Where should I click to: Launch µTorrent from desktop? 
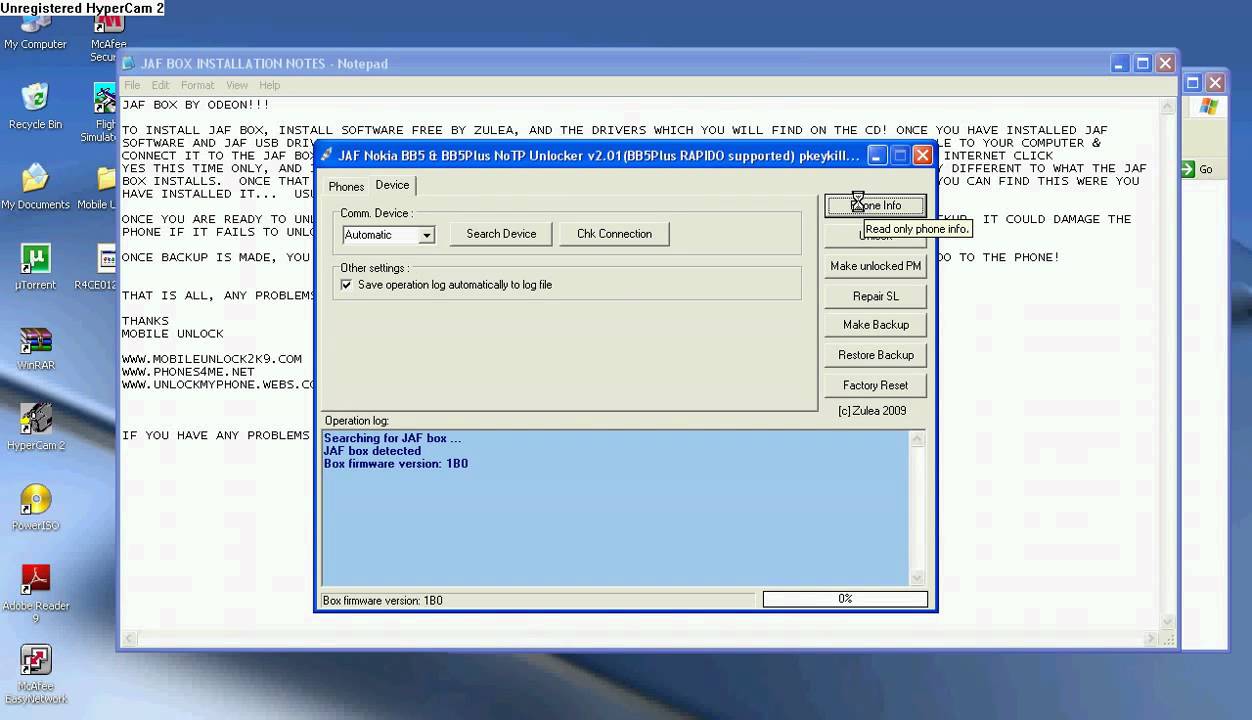35,266
